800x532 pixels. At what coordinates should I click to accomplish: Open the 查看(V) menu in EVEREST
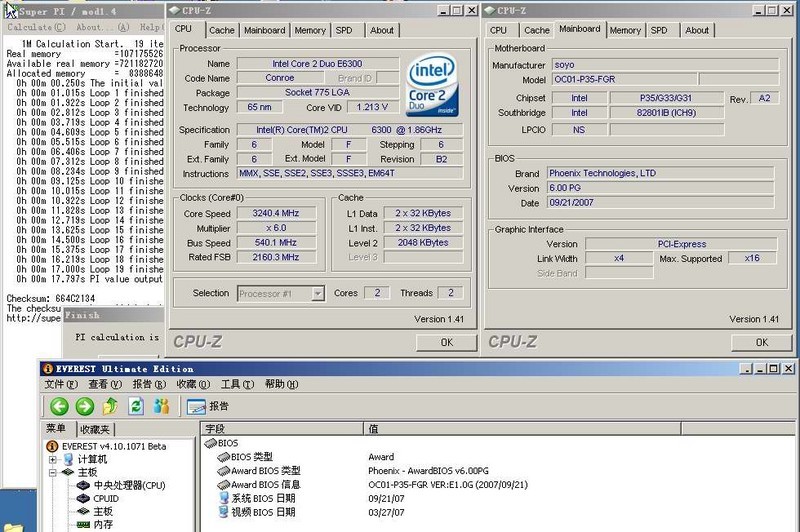pos(105,384)
